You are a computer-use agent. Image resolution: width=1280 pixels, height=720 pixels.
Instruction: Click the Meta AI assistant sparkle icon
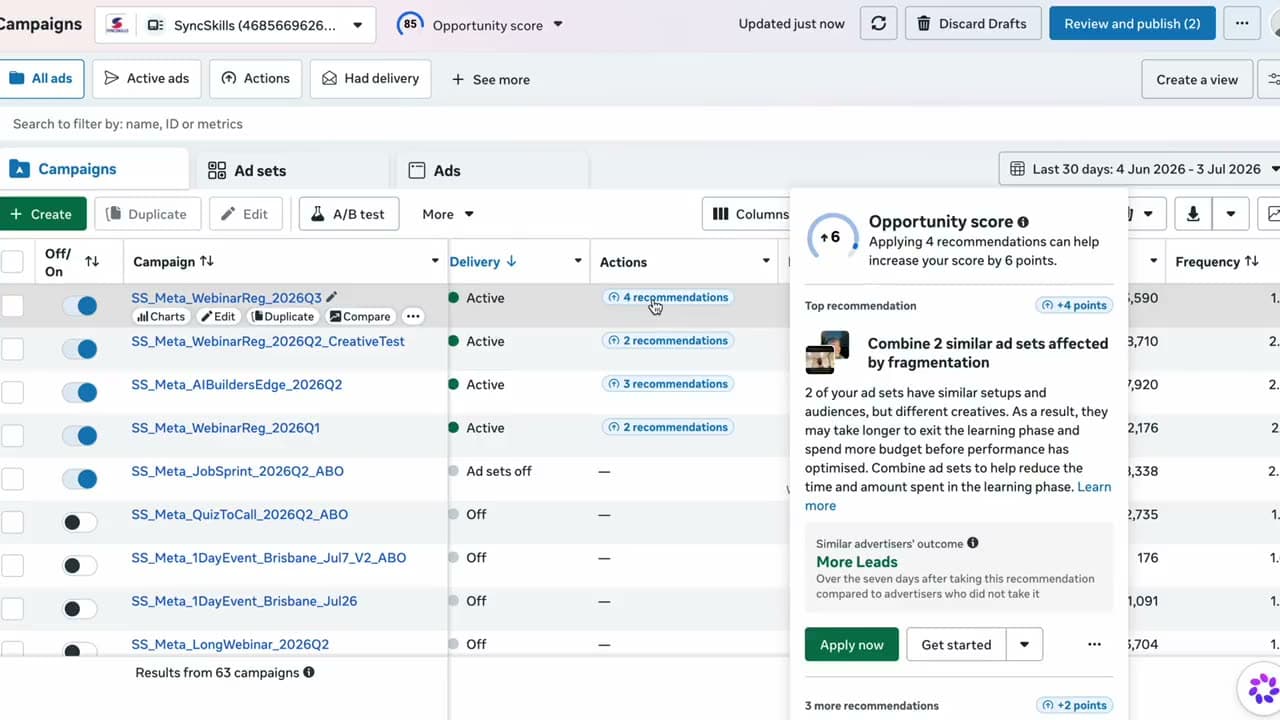(x=1262, y=687)
